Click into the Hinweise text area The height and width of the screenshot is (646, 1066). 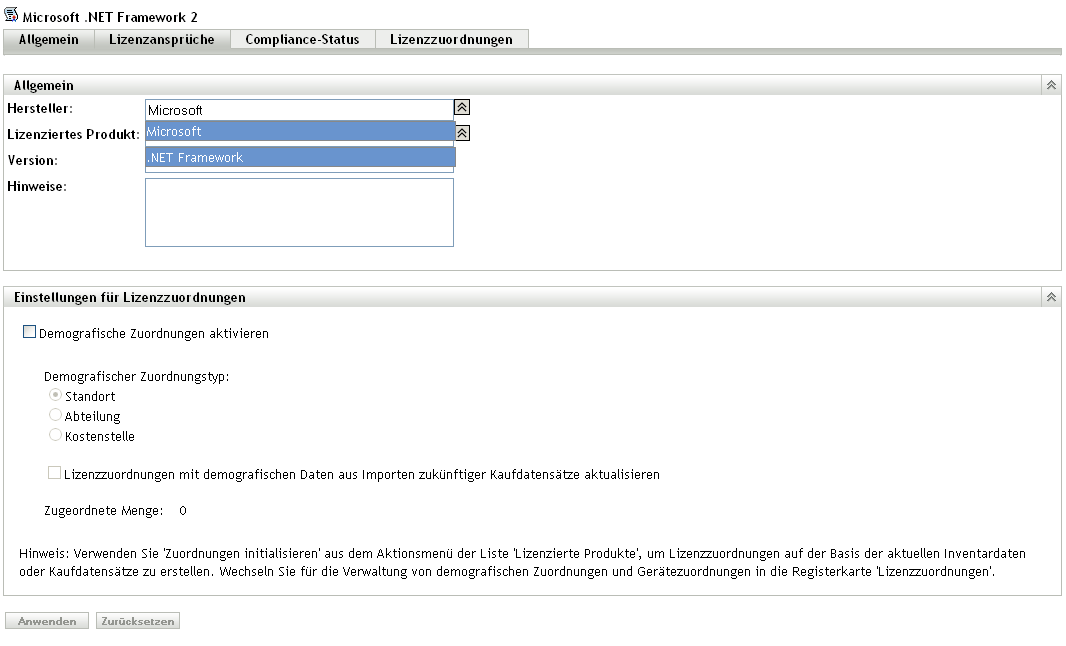[299, 212]
